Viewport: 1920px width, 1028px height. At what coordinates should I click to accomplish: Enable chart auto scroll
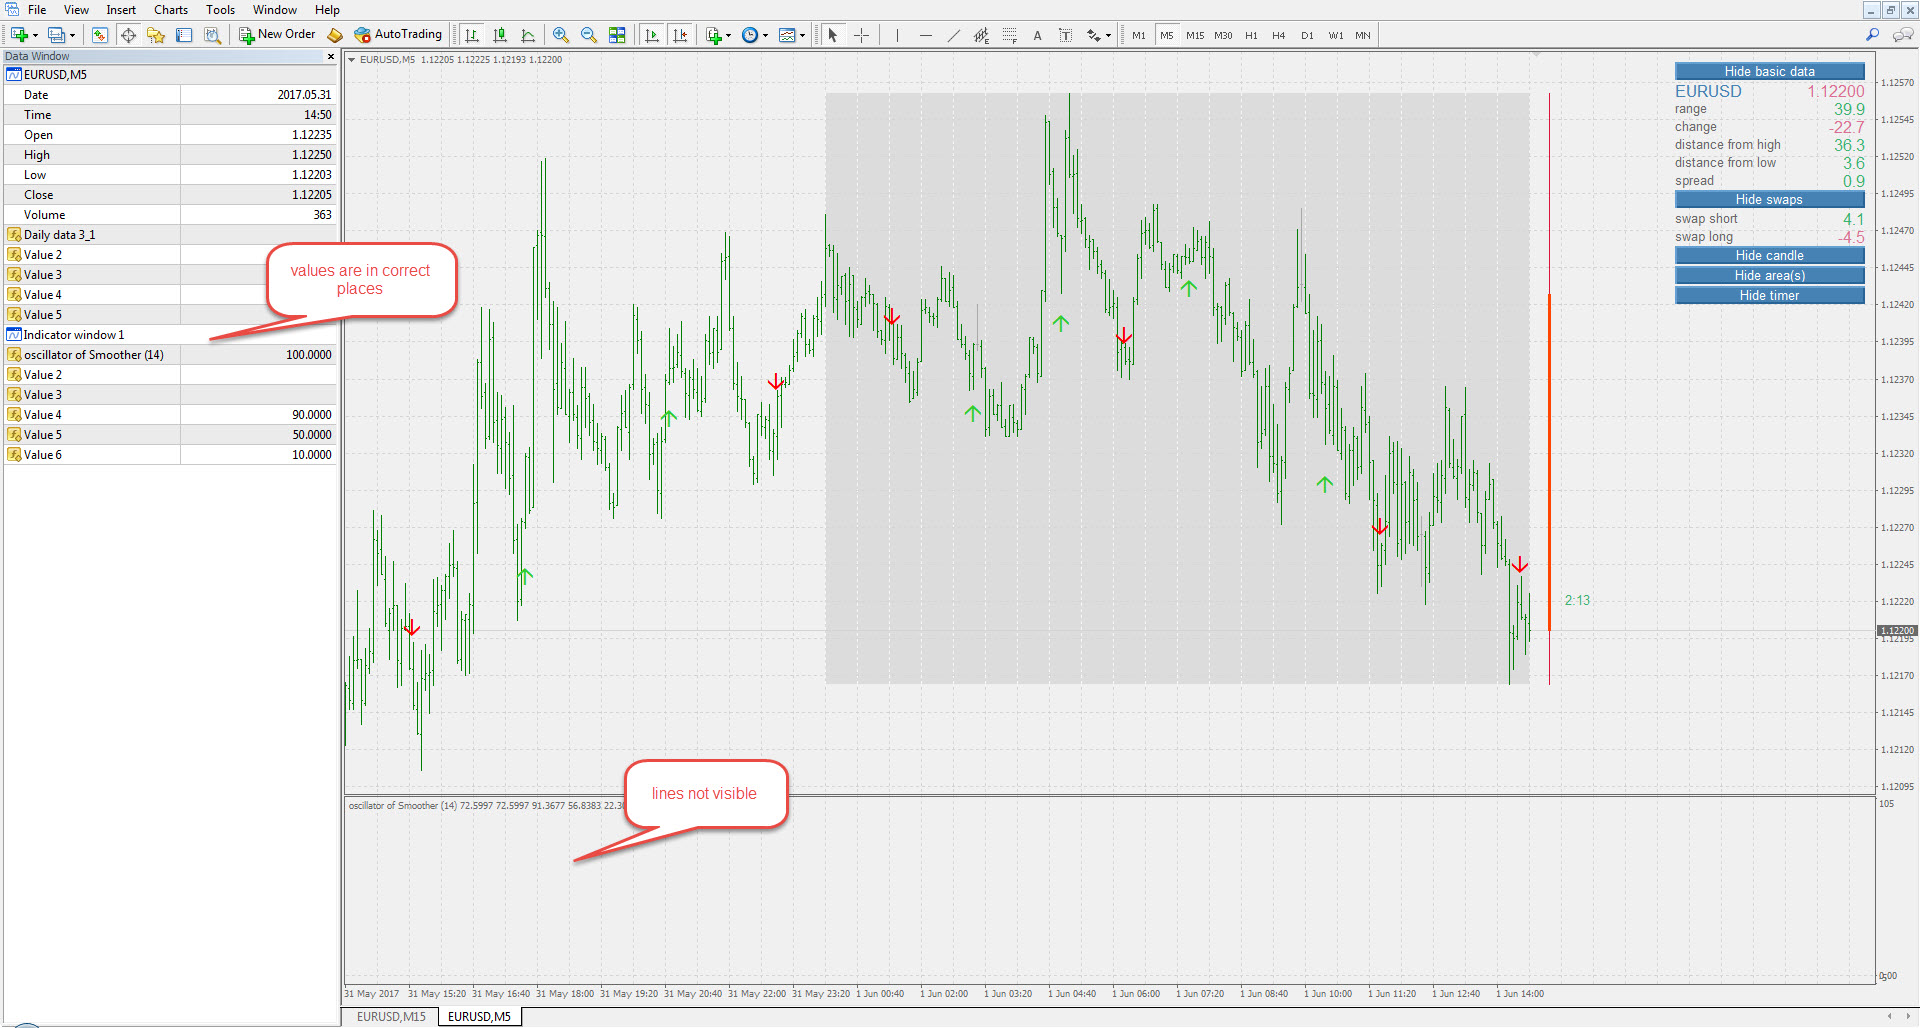coord(652,35)
